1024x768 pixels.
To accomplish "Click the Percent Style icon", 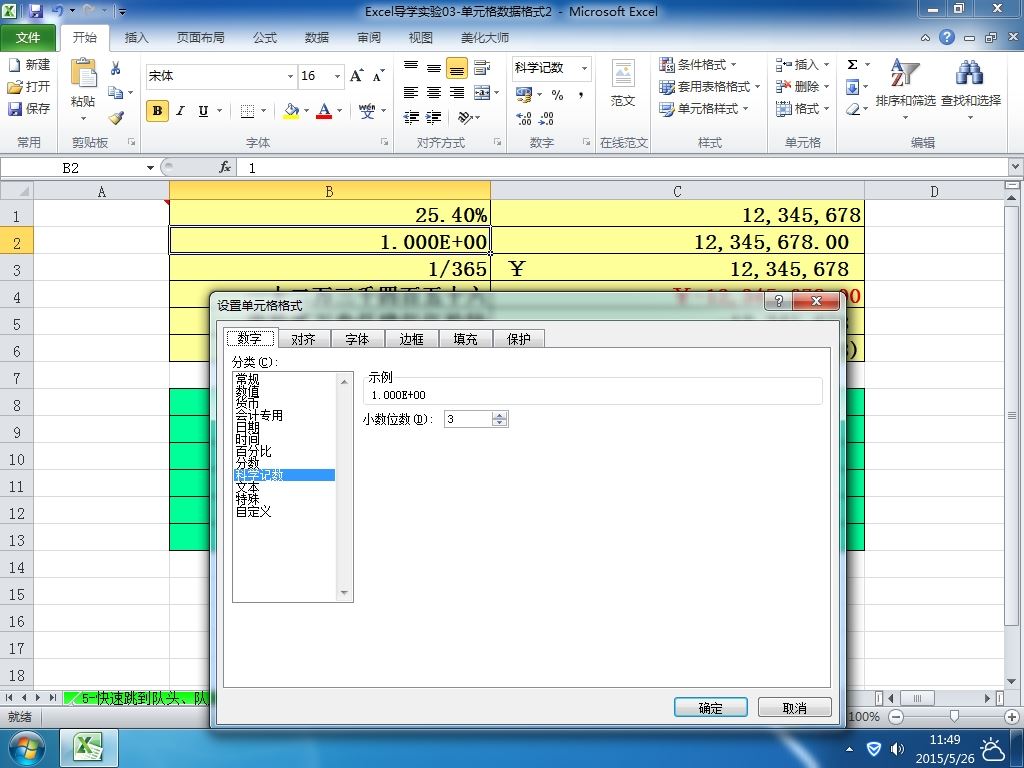I will click(x=557, y=95).
